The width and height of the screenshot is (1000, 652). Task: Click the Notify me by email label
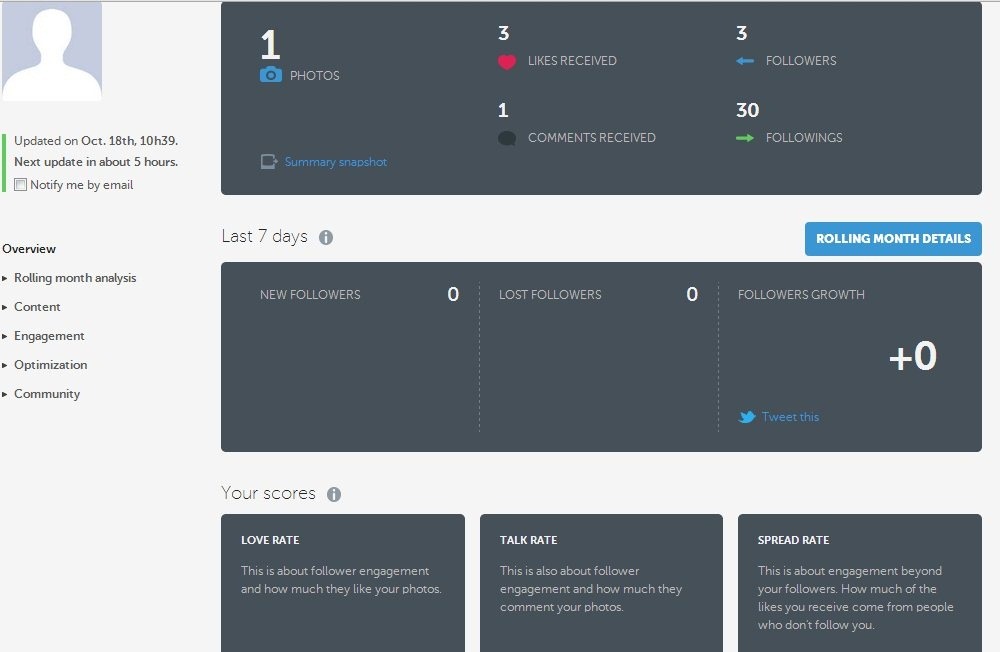click(82, 185)
